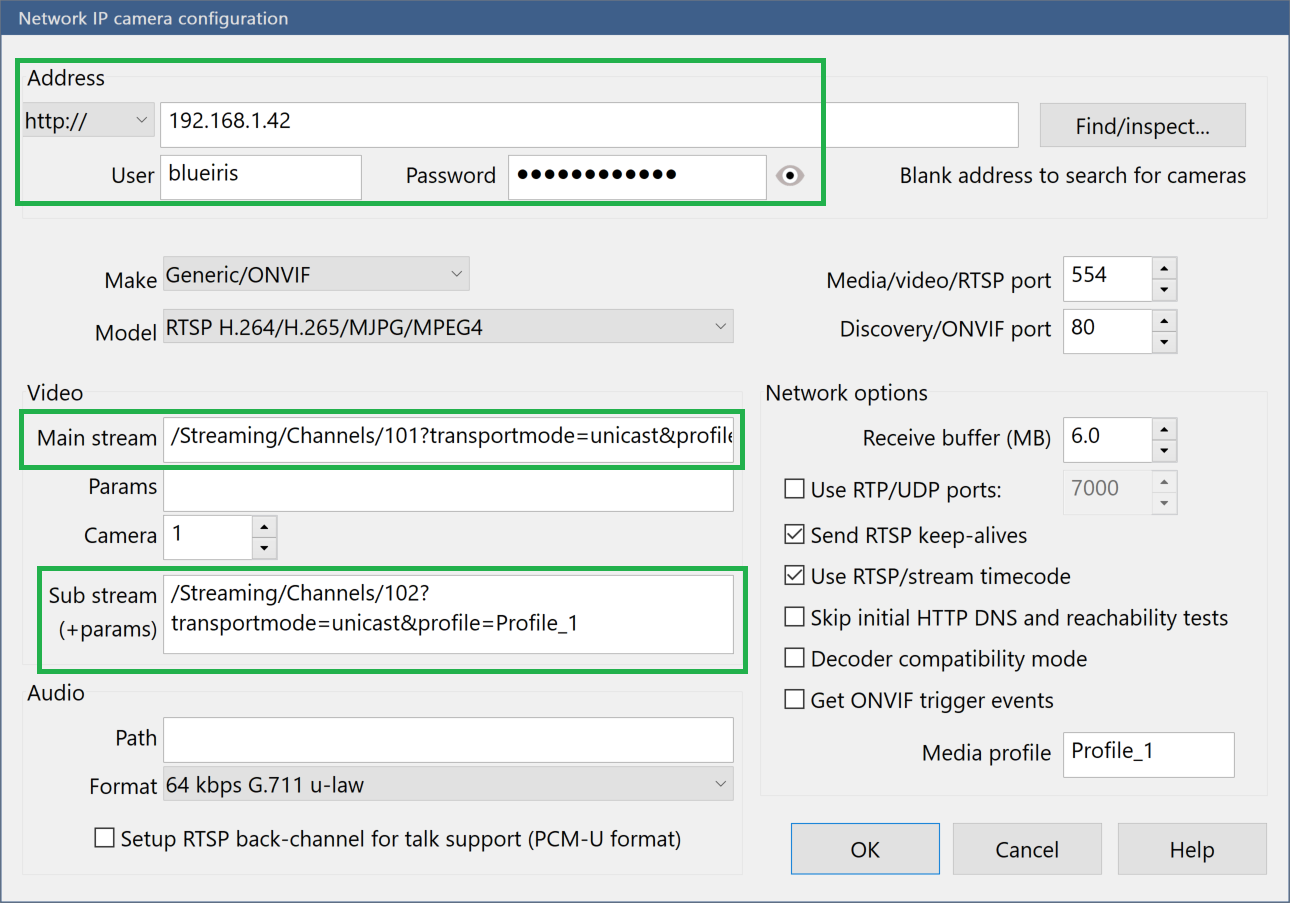This screenshot has height=903, width=1290.
Task: Decrease the Receive buffer value
Action: [x=1164, y=451]
